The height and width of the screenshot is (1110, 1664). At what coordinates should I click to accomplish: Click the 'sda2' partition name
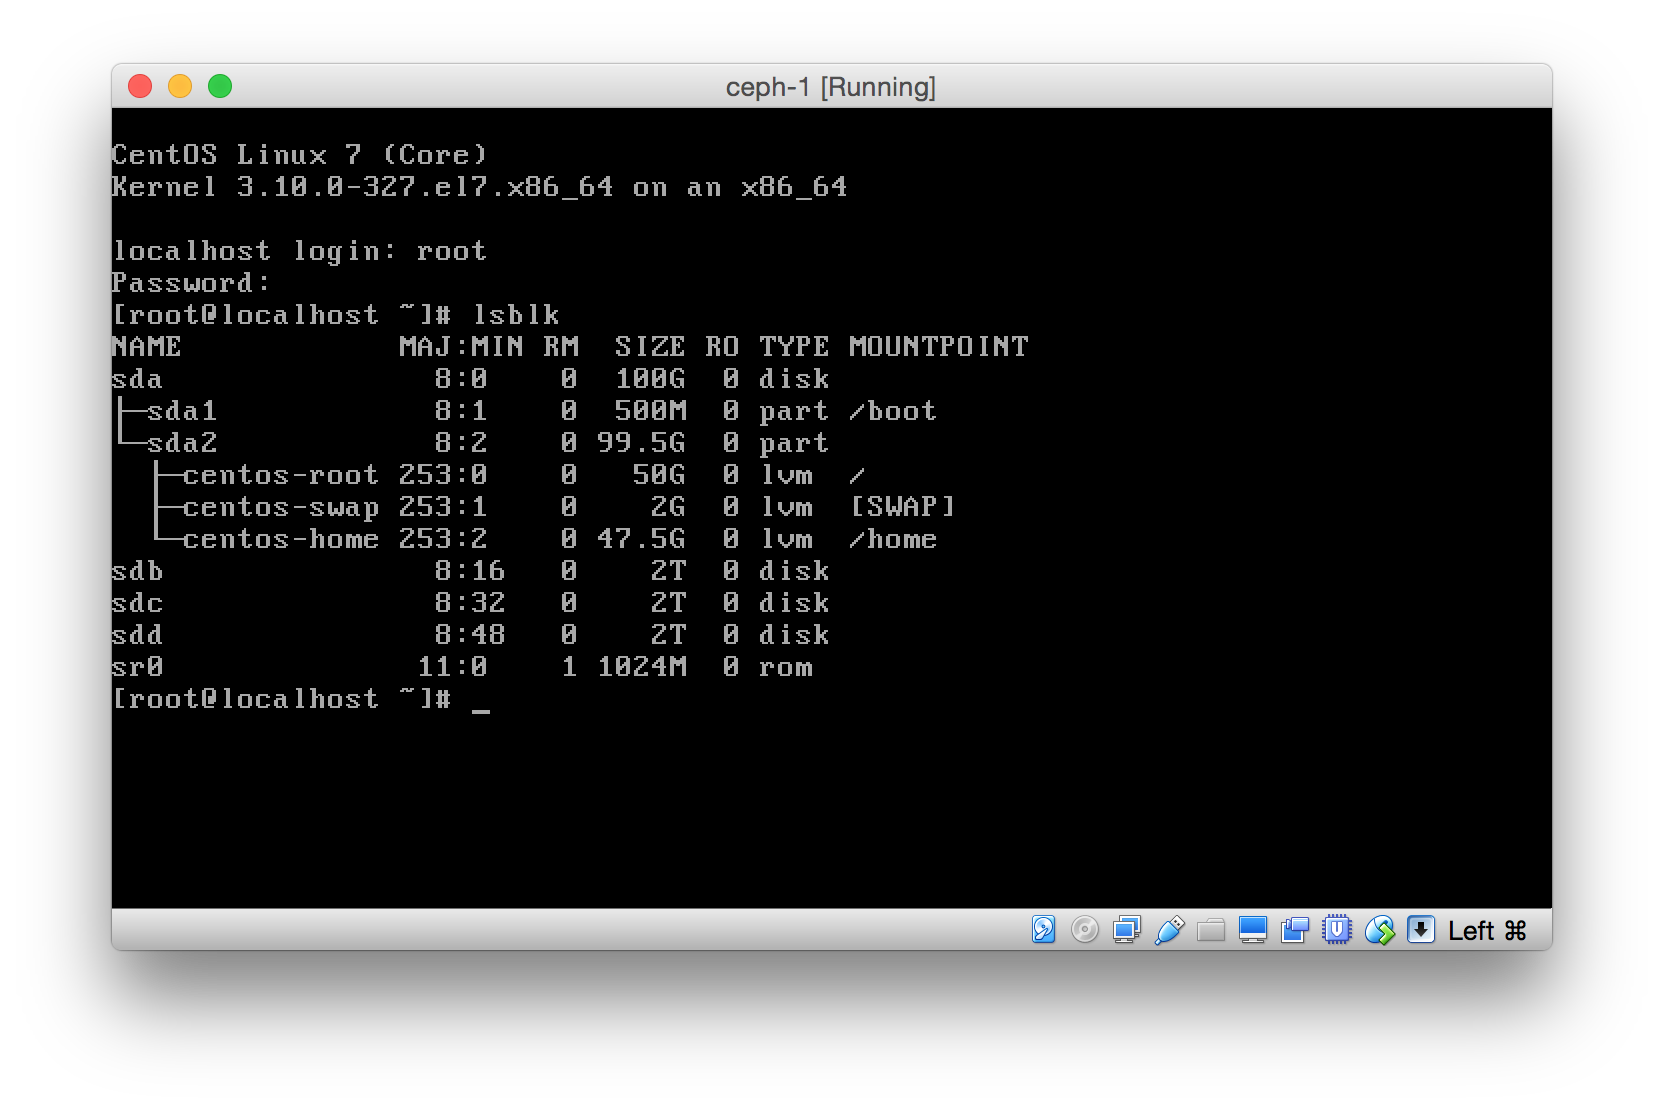tap(182, 443)
